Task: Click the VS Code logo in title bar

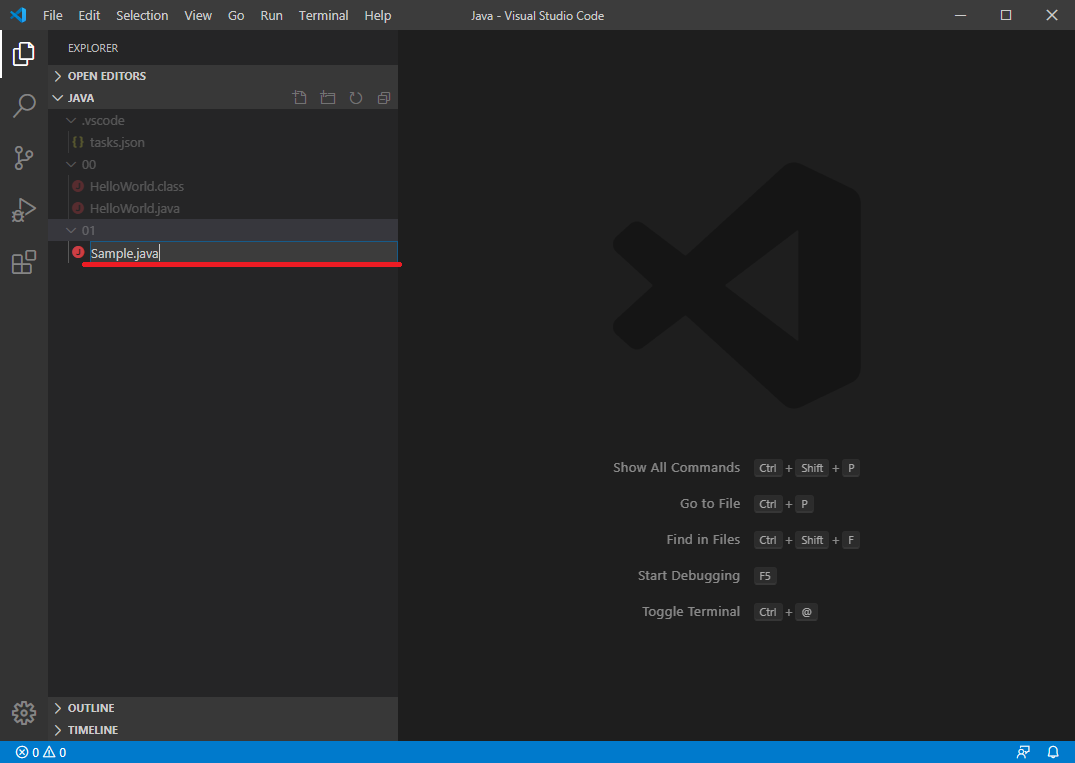Action: [x=19, y=15]
